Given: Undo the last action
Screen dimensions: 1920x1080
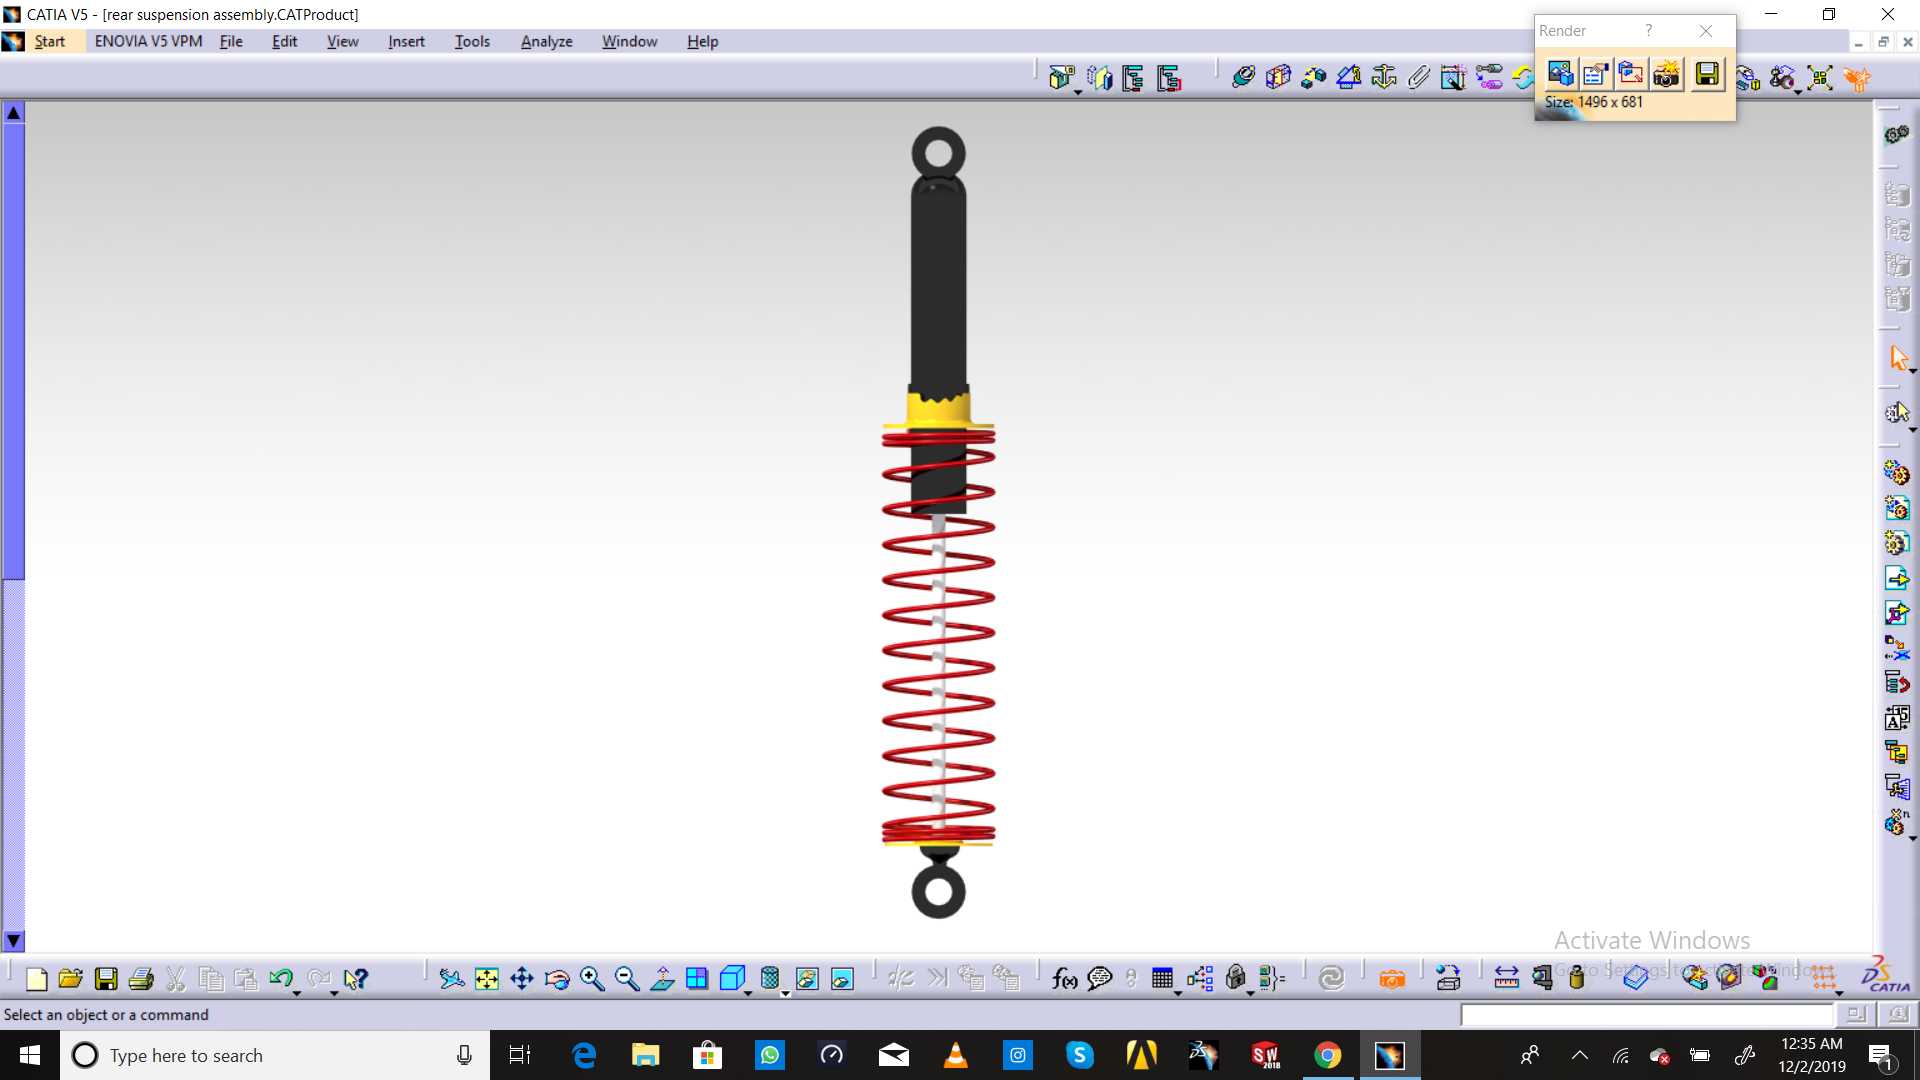Looking at the screenshot, I should click(x=280, y=978).
